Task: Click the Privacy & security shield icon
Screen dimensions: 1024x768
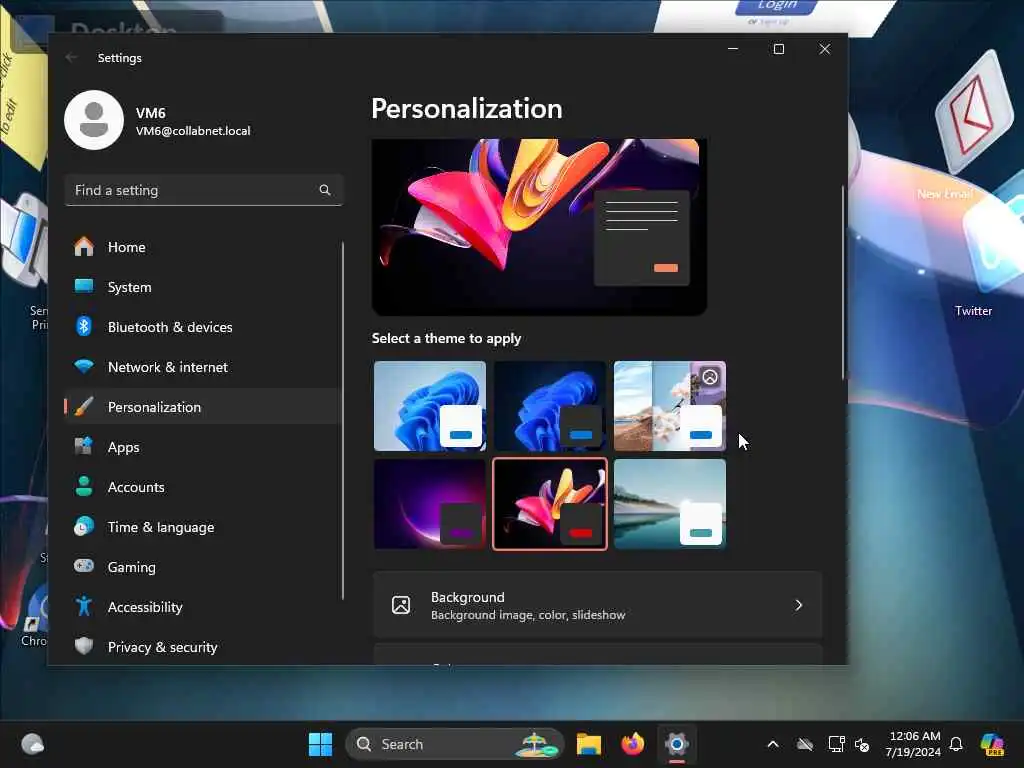Action: pos(84,647)
